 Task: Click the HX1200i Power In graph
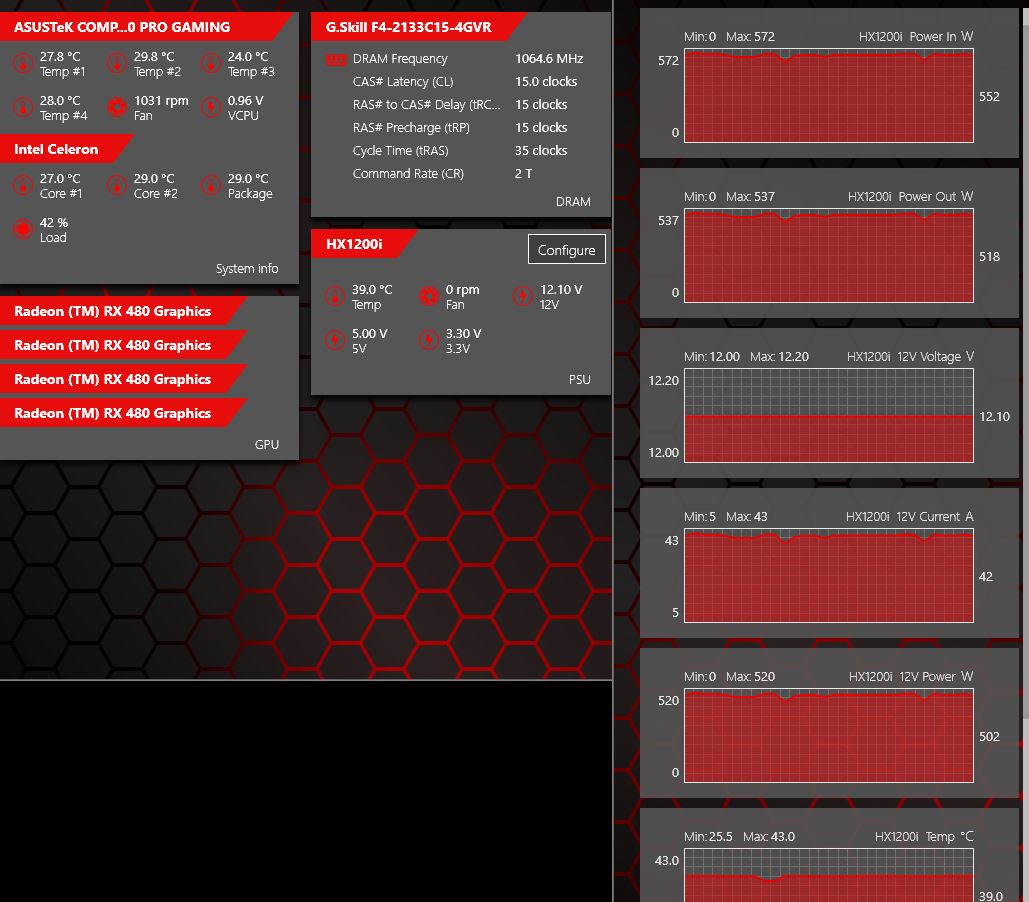[829, 96]
